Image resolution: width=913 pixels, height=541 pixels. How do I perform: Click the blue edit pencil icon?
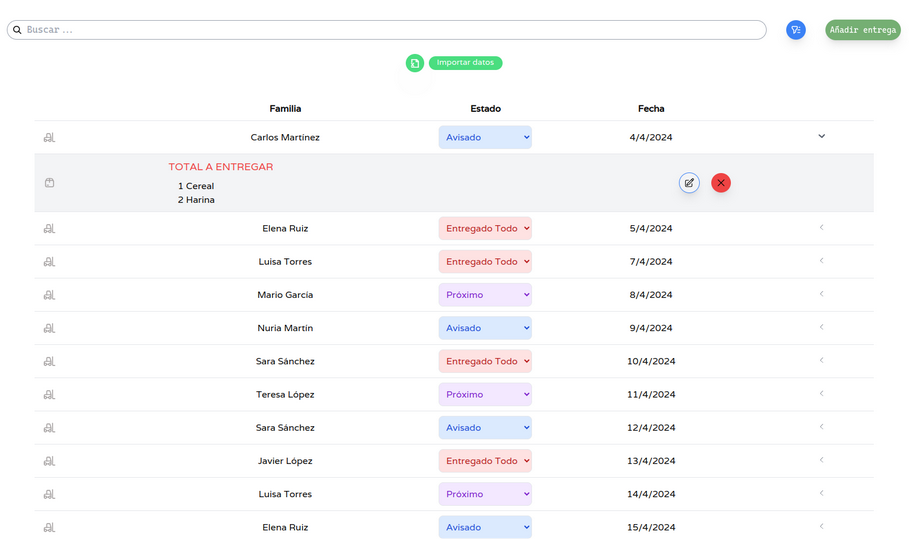[689, 183]
